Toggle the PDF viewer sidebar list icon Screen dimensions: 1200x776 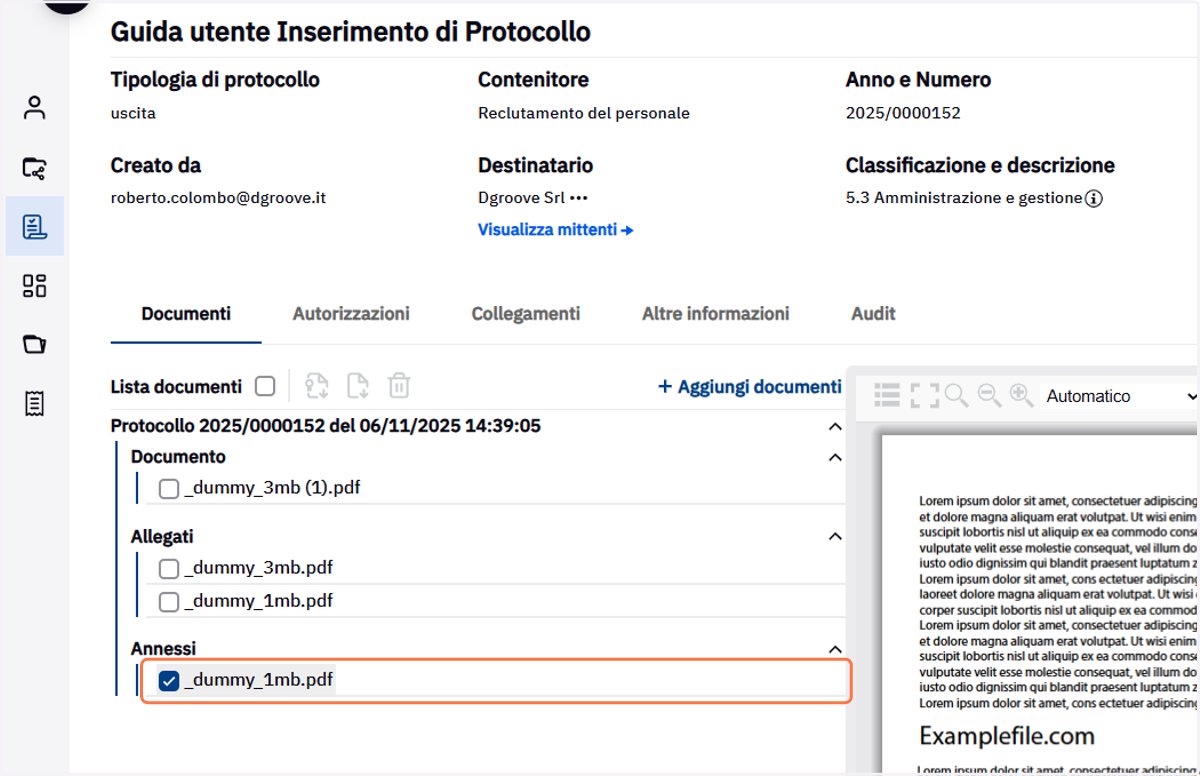click(x=887, y=396)
